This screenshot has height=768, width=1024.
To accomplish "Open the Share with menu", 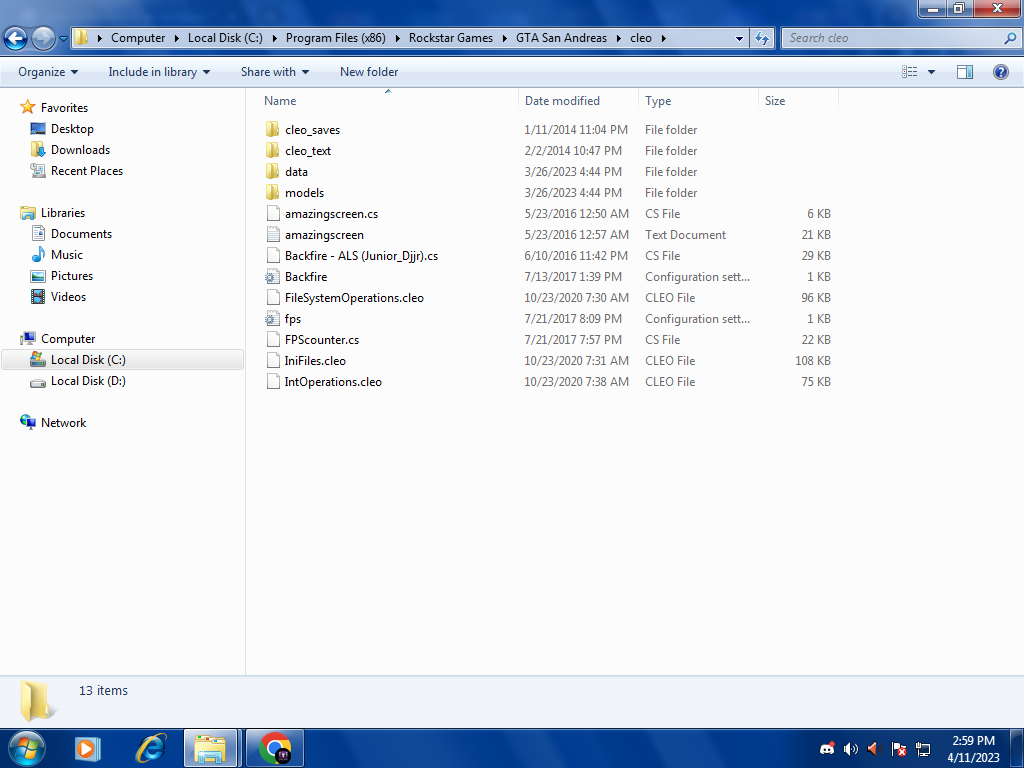I will point(274,72).
